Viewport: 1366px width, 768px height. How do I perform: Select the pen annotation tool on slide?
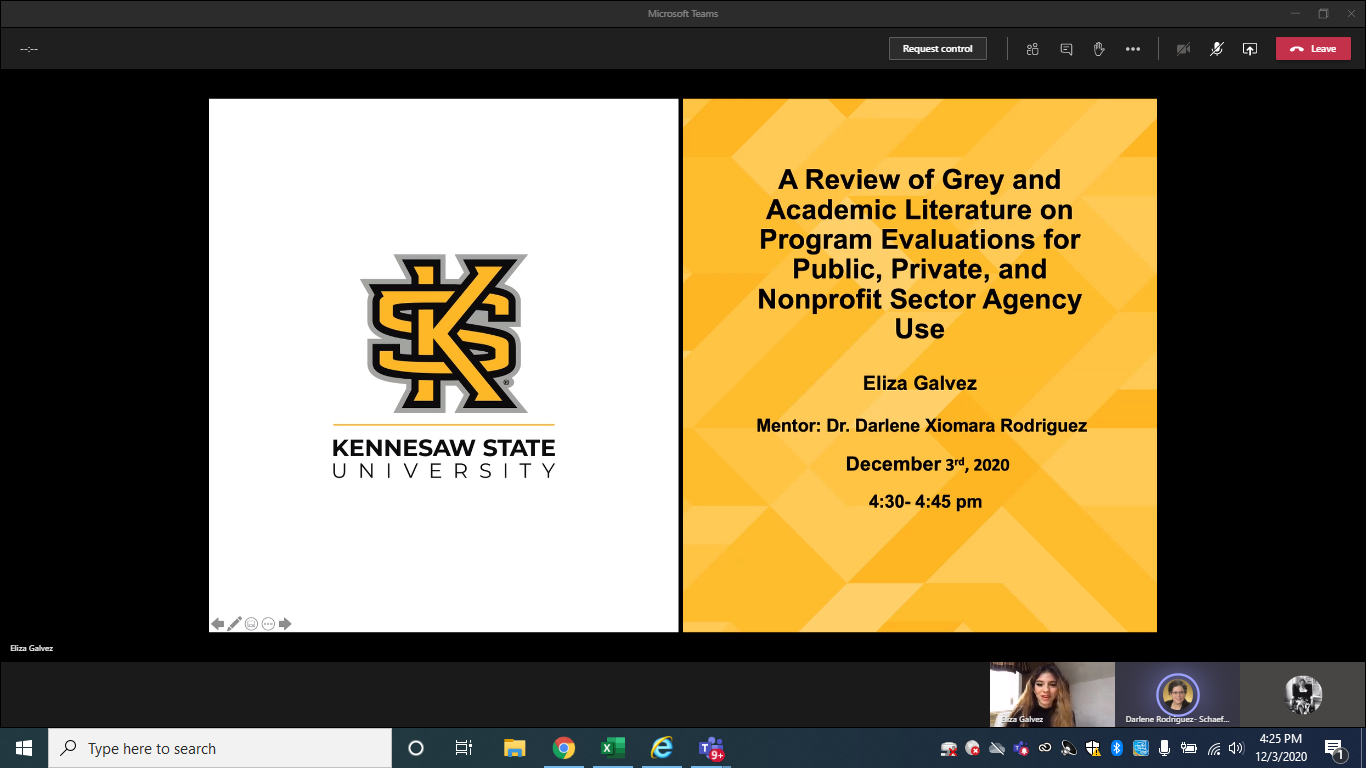tap(234, 624)
